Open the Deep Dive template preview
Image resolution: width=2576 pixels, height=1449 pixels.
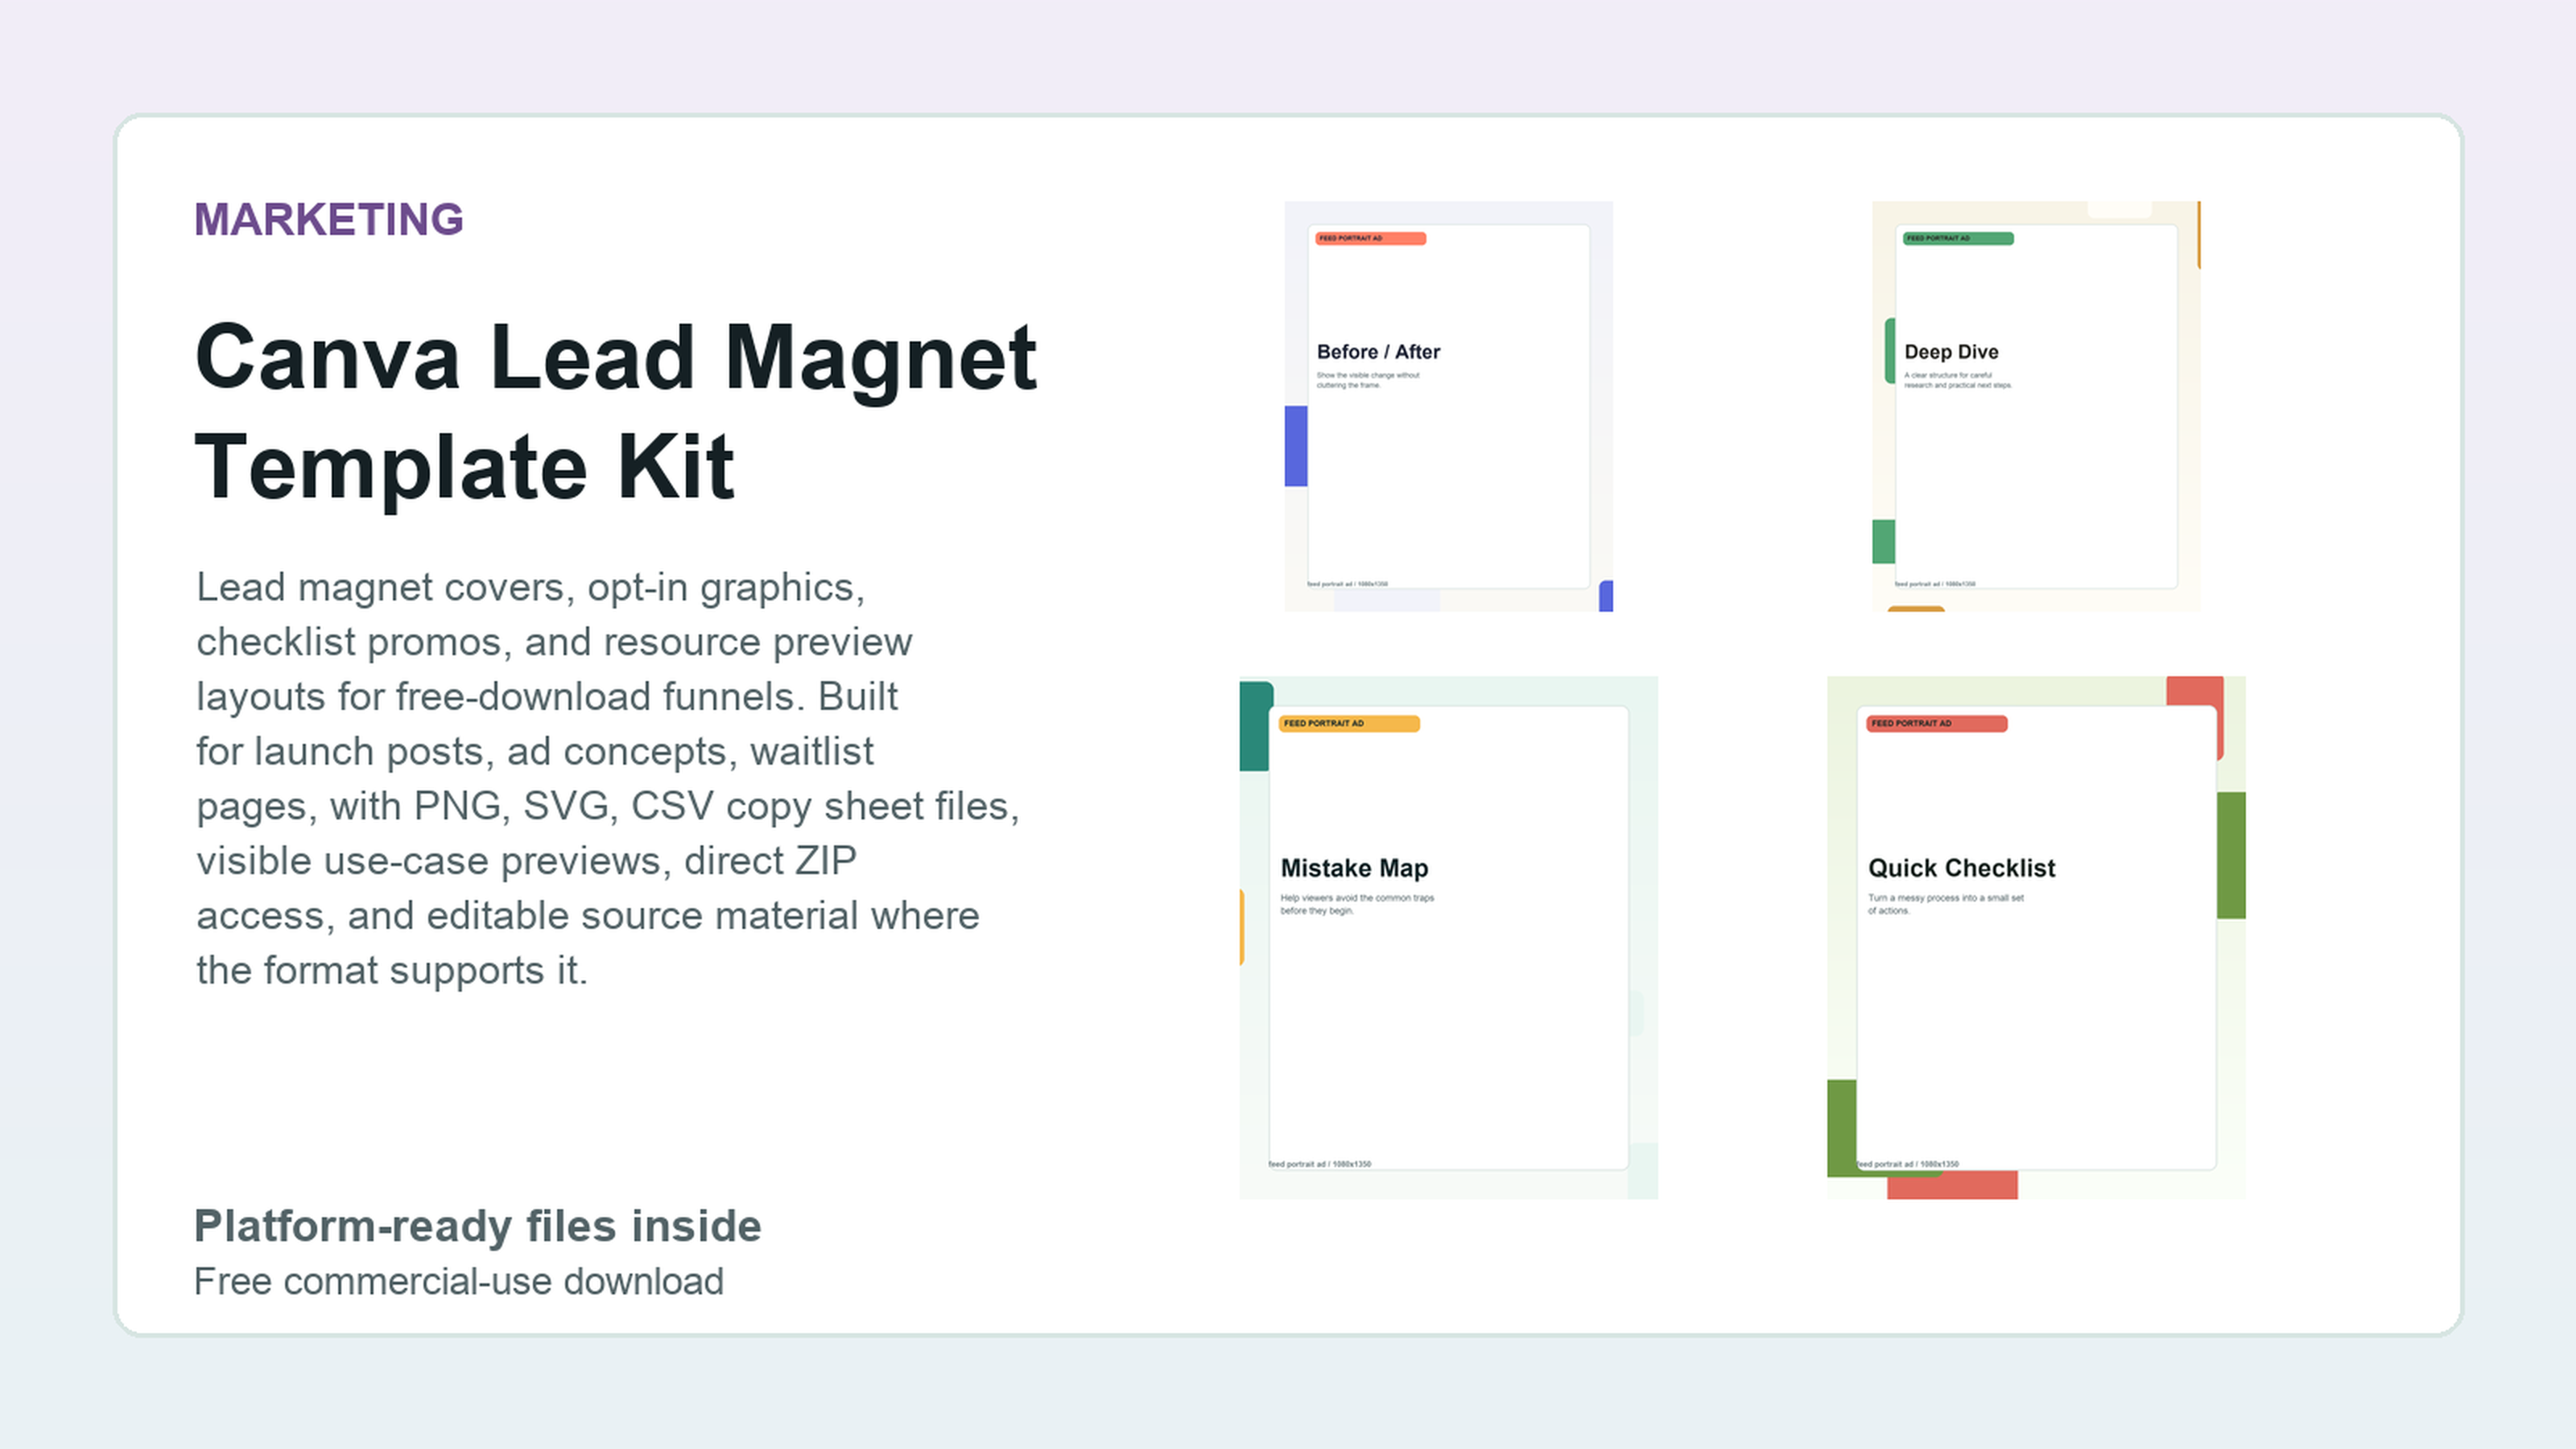point(2036,406)
